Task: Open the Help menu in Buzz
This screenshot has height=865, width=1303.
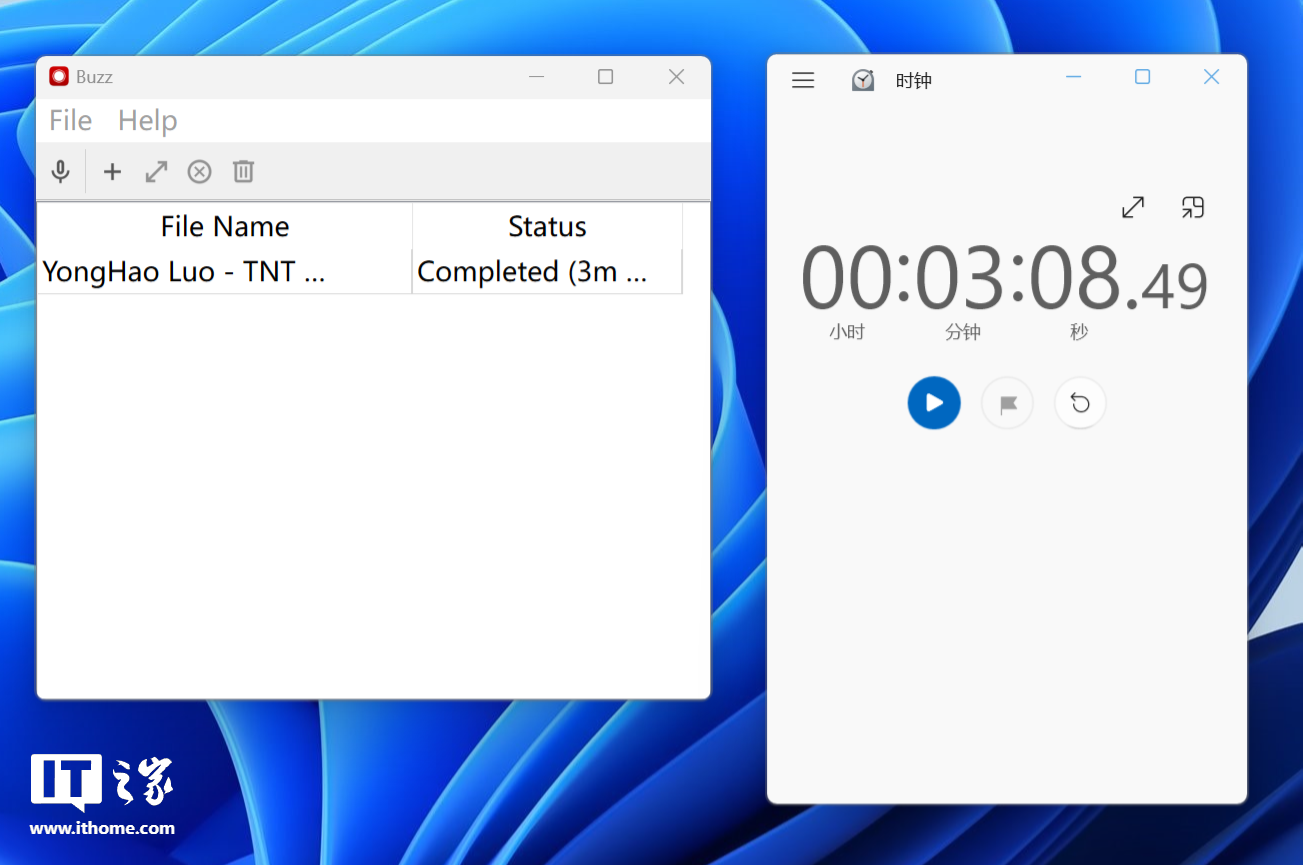Action: click(147, 121)
